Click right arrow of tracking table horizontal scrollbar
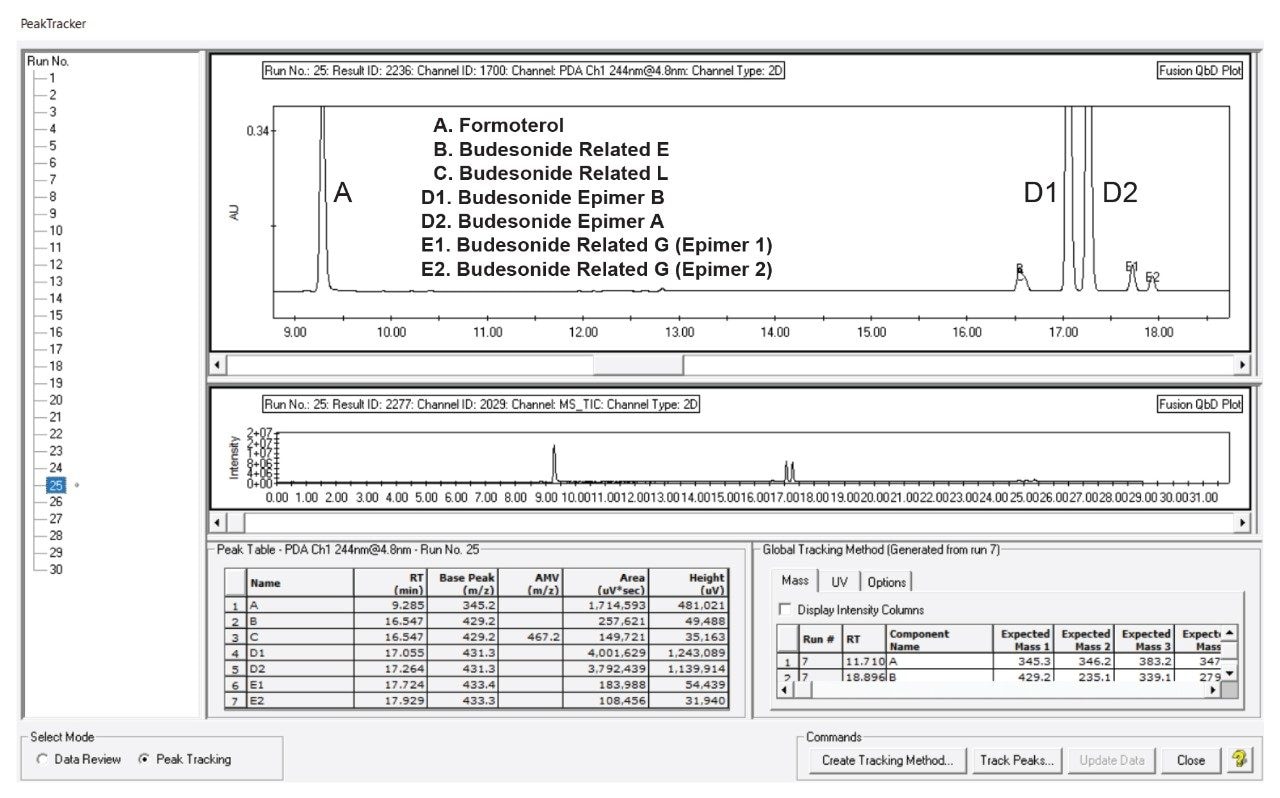 (1212, 689)
